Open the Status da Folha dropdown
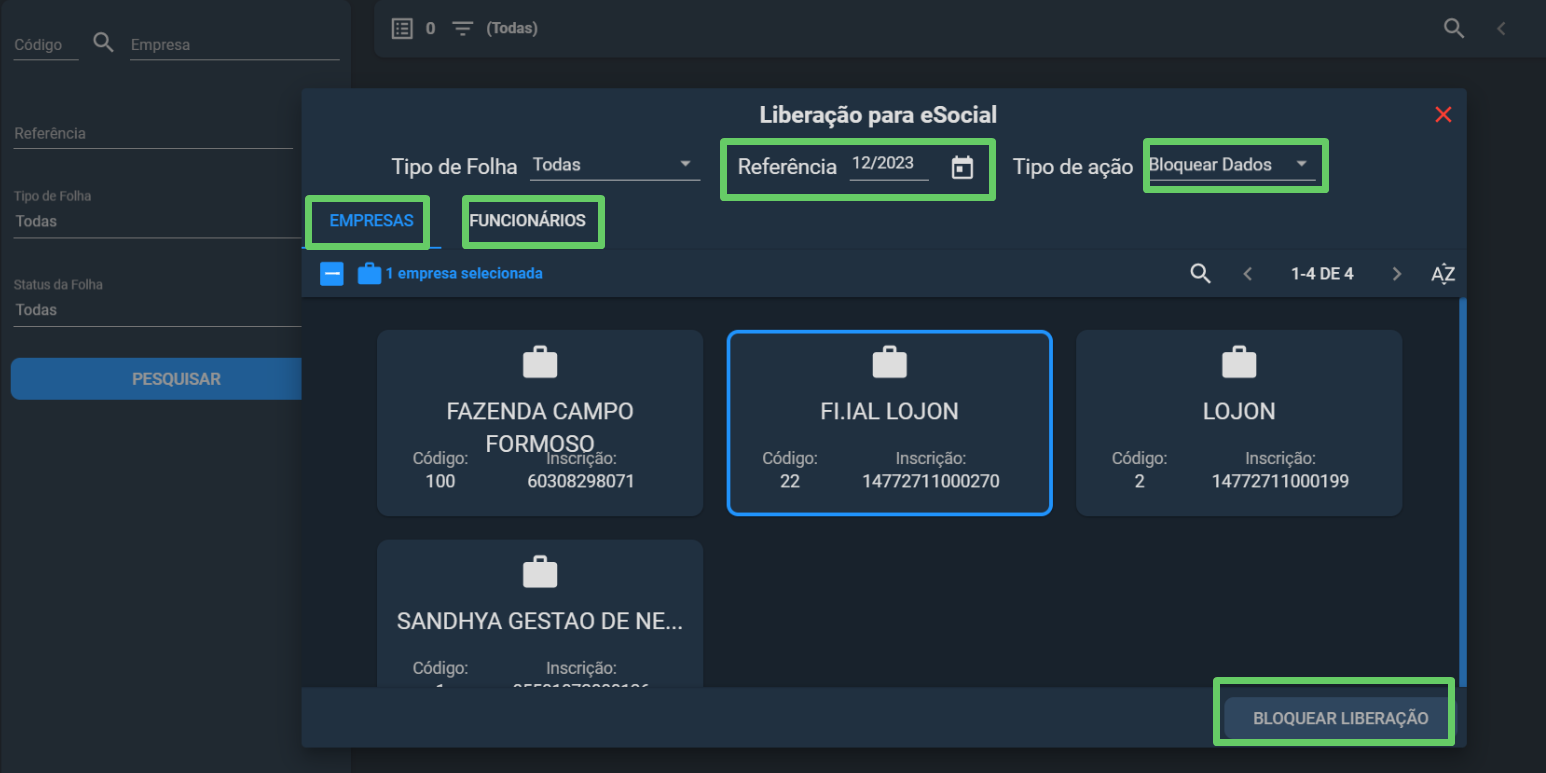The image size is (1546, 773). [157, 310]
